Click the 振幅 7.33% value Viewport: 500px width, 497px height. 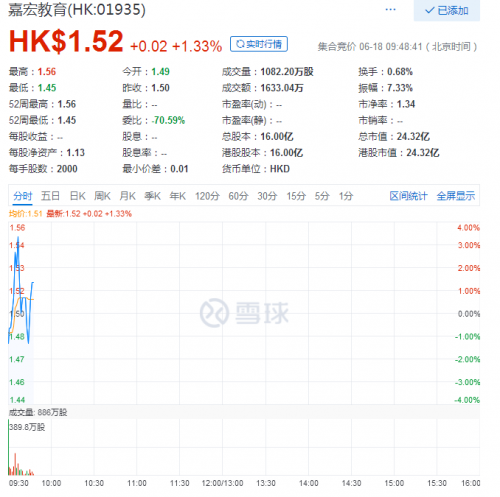point(400,88)
